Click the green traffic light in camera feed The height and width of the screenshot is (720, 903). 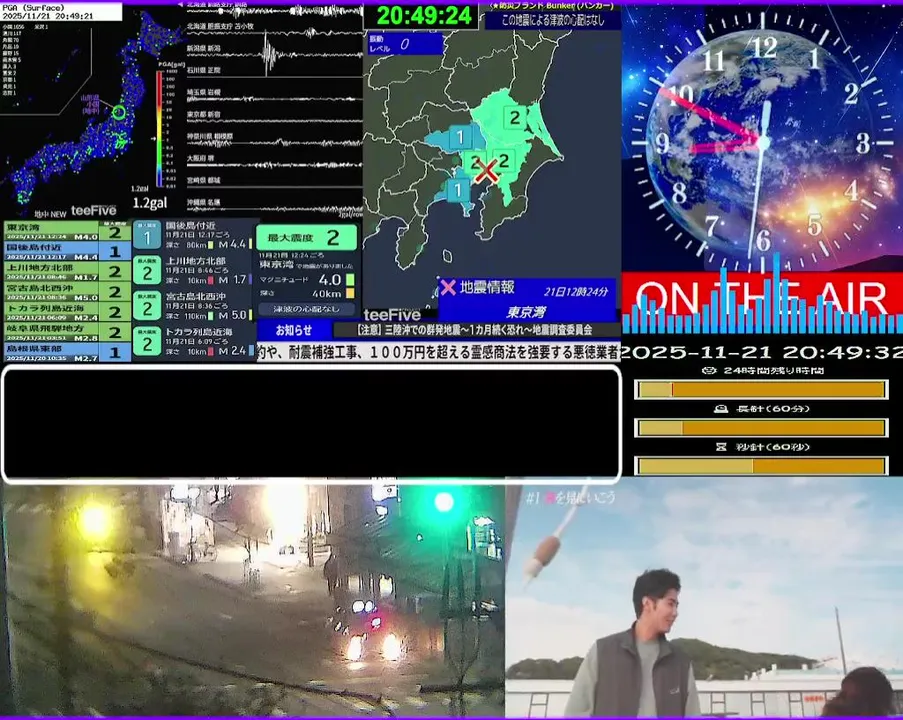(444, 502)
